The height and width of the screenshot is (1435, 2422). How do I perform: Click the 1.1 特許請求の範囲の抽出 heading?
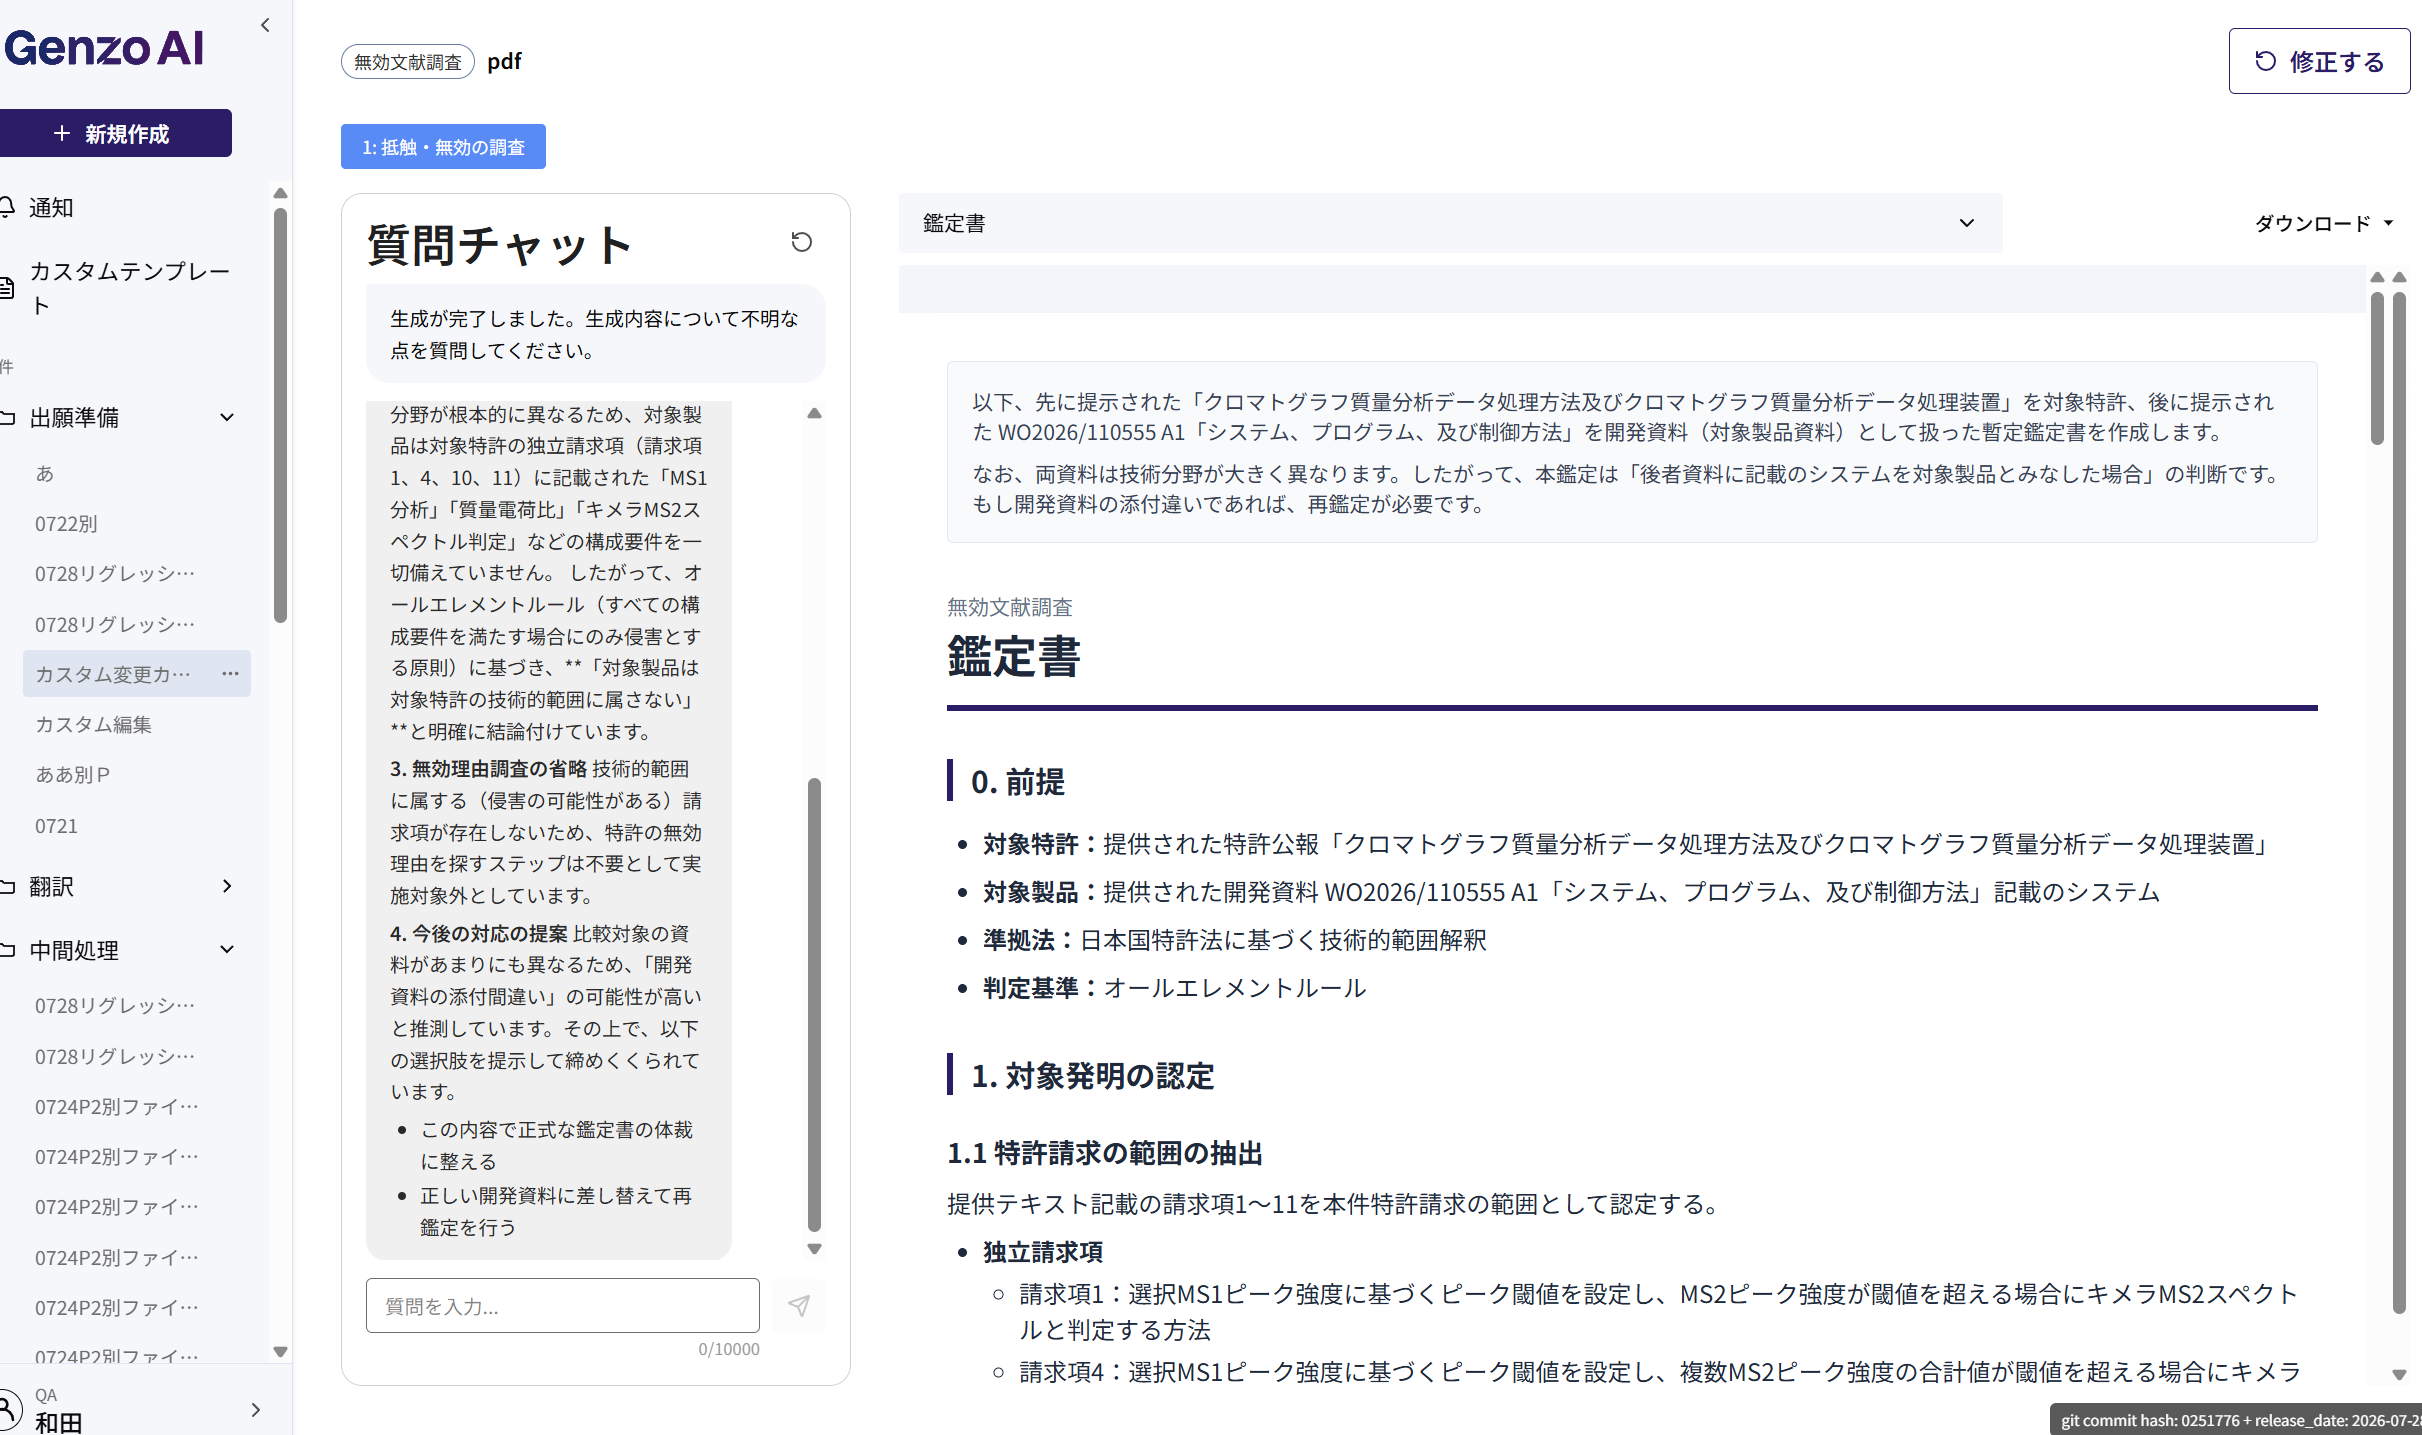pos(1105,1153)
